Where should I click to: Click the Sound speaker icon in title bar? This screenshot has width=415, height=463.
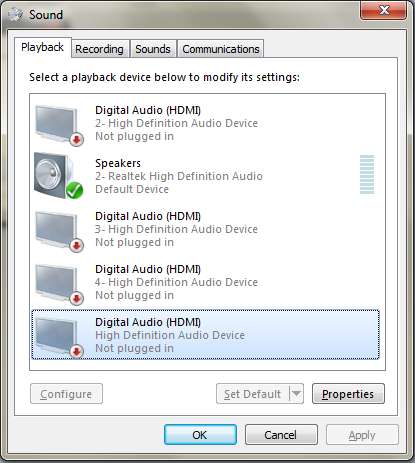pyautogui.click(x=15, y=14)
